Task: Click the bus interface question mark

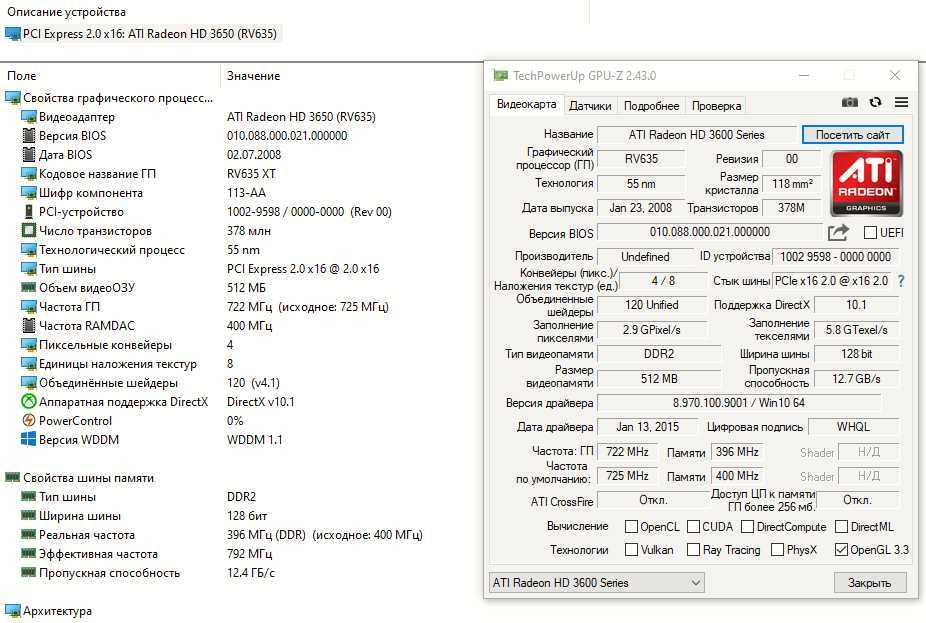Action: coord(901,281)
